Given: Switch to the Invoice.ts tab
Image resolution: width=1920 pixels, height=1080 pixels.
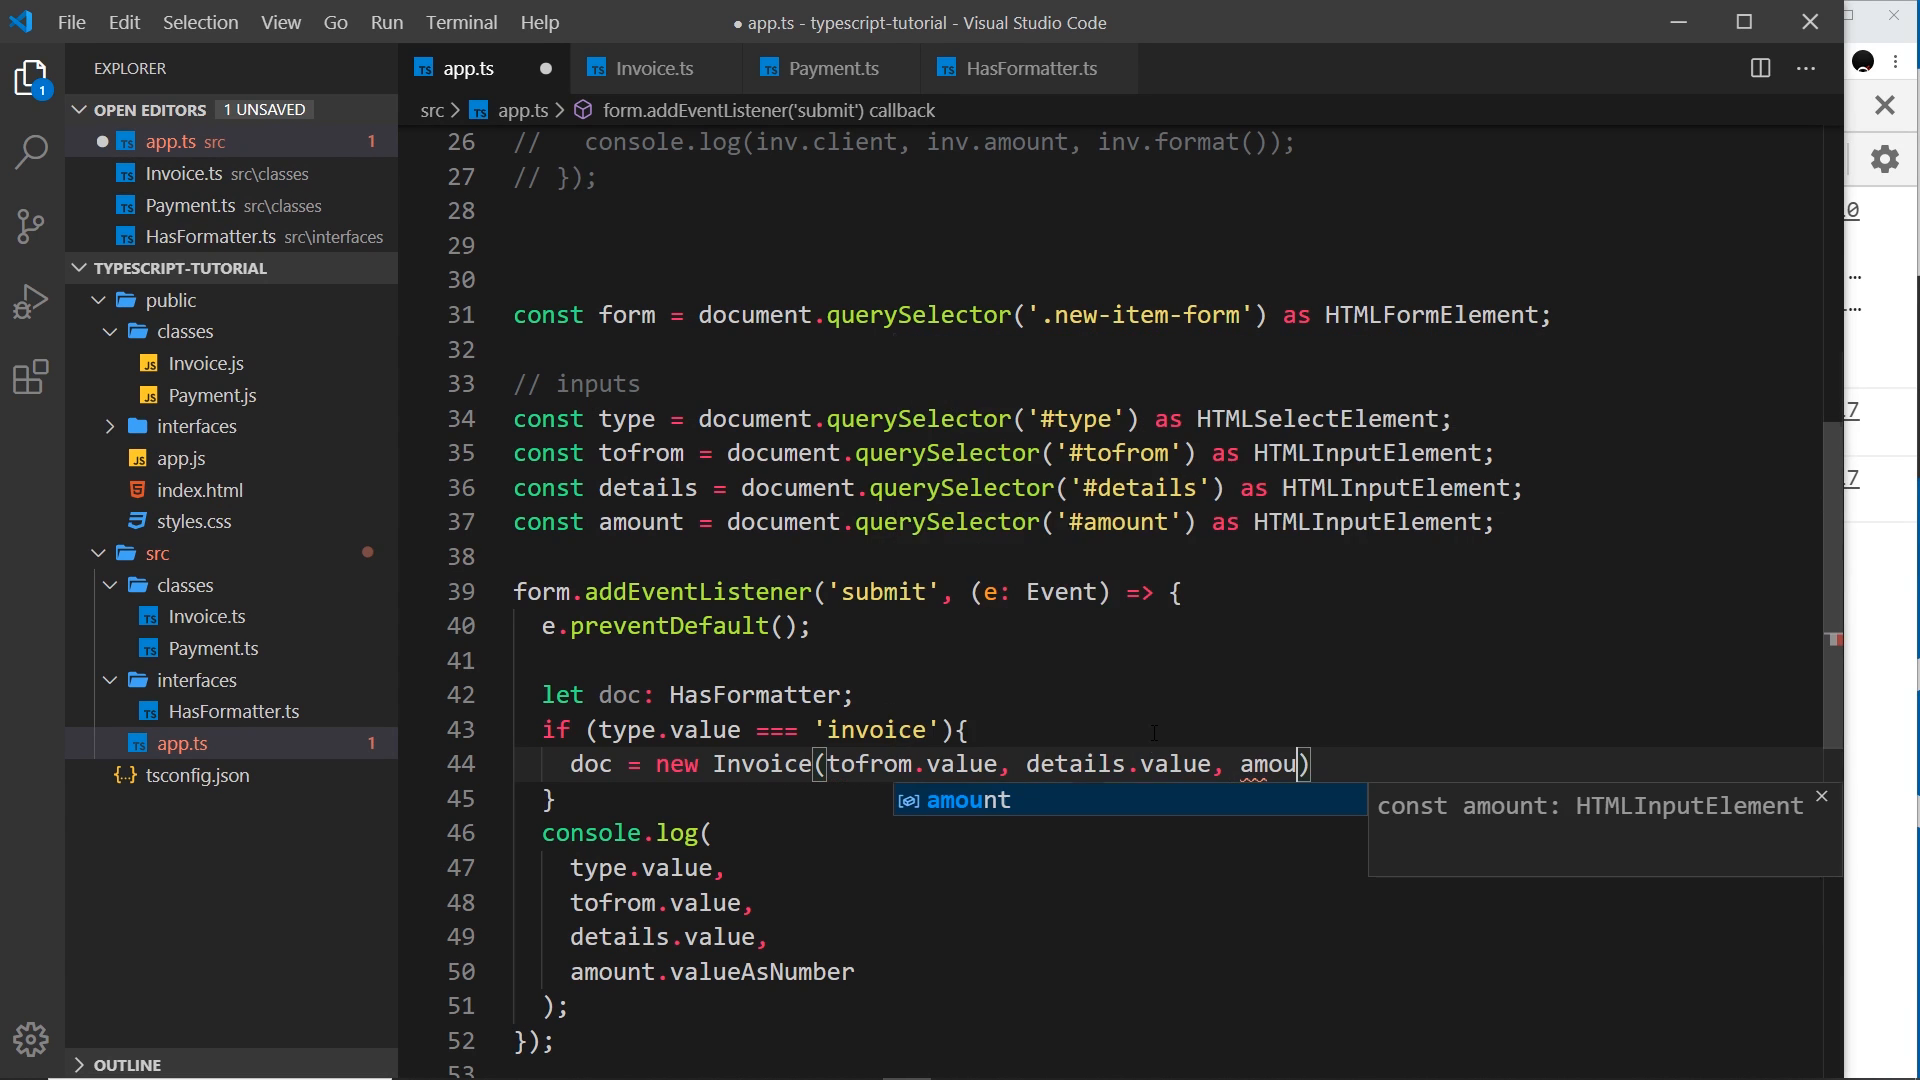Looking at the screenshot, I should click(x=654, y=68).
